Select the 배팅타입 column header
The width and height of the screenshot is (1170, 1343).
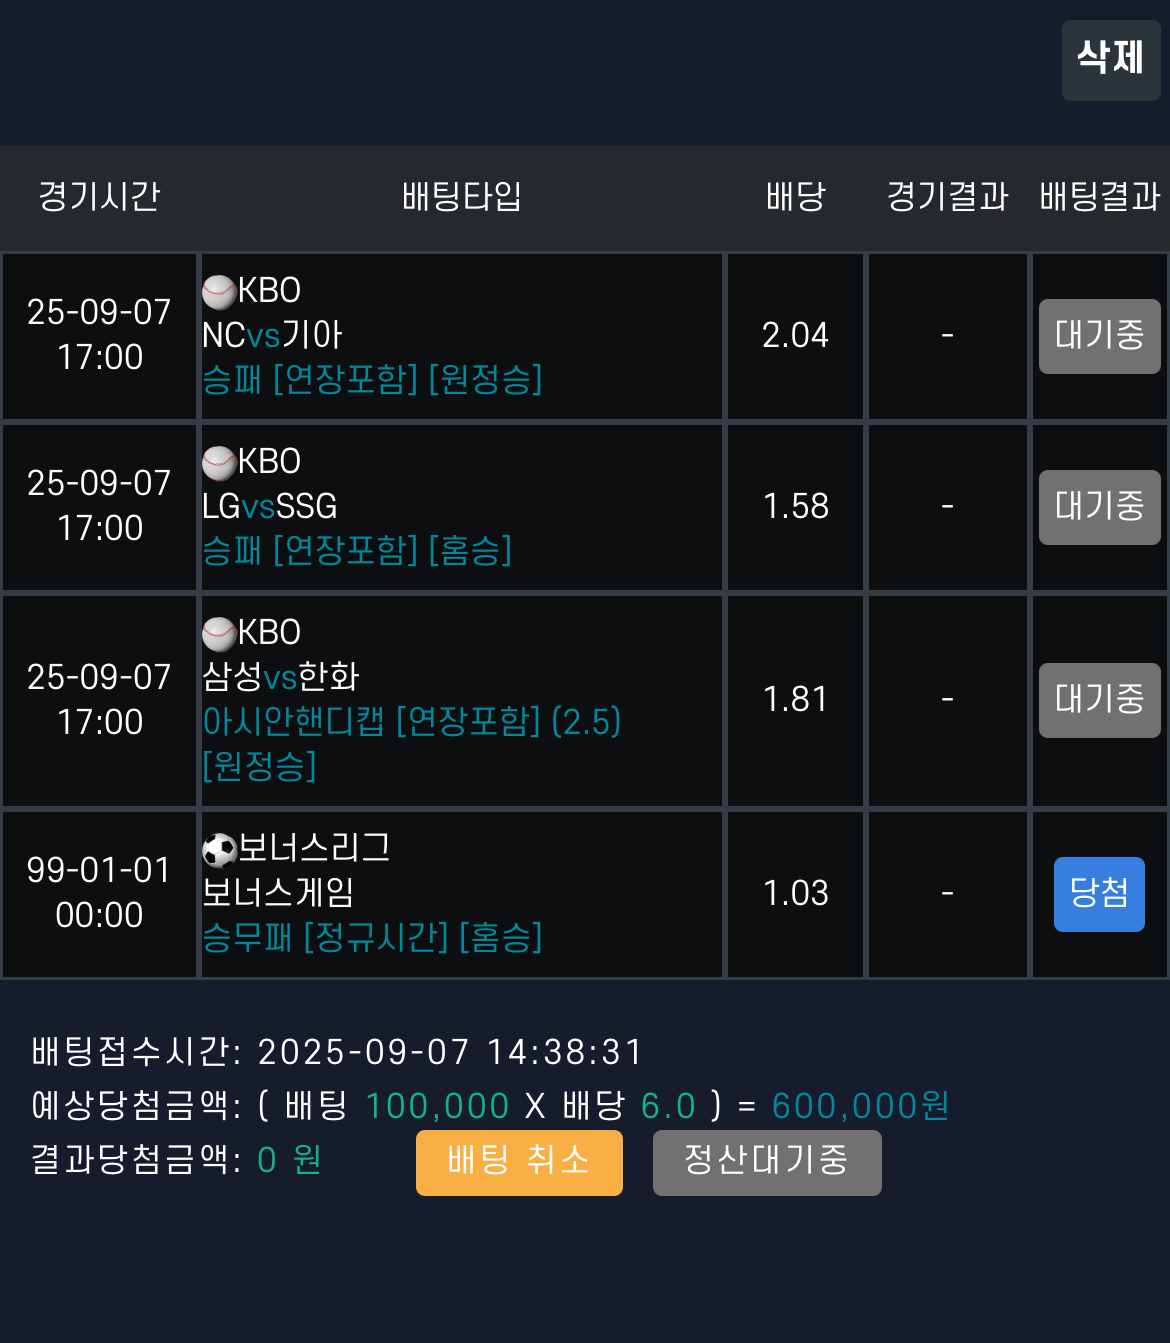(460, 197)
